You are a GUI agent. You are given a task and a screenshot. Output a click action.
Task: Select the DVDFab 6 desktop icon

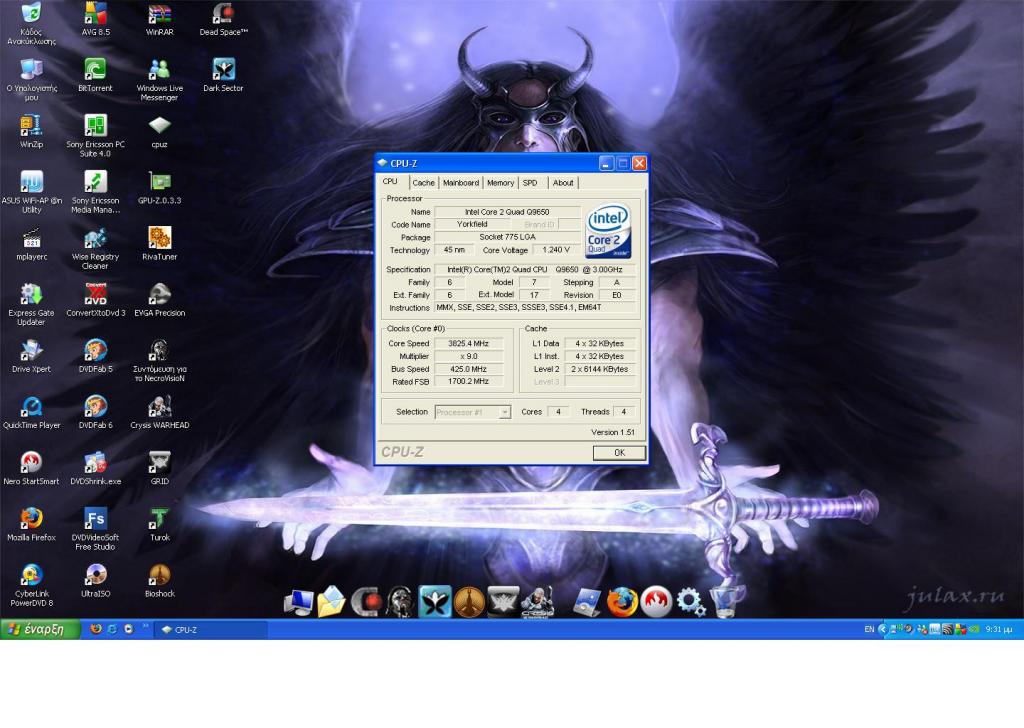(x=95, y=411)
